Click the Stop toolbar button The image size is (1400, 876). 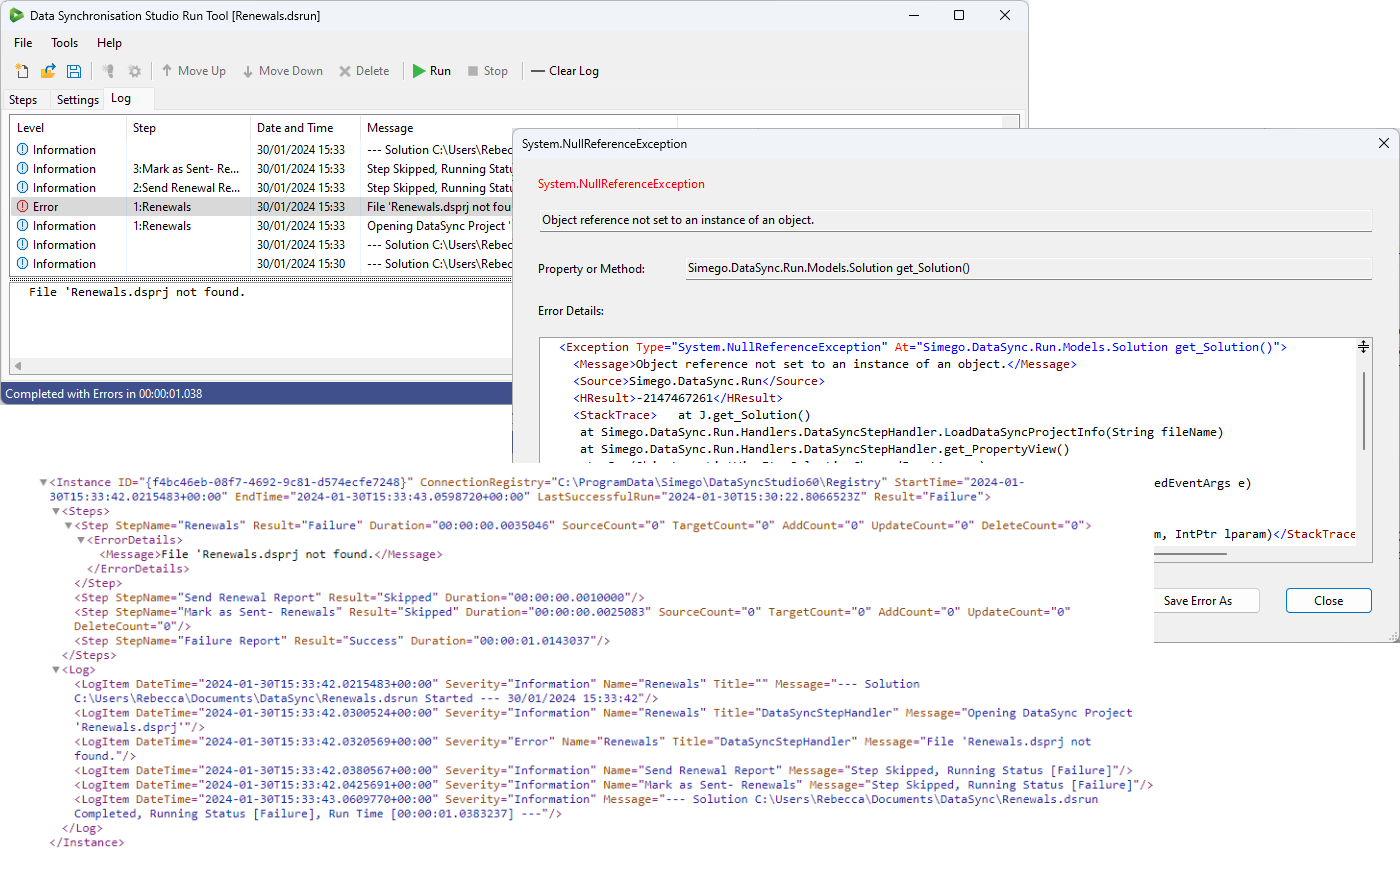(x=488, y=71)
